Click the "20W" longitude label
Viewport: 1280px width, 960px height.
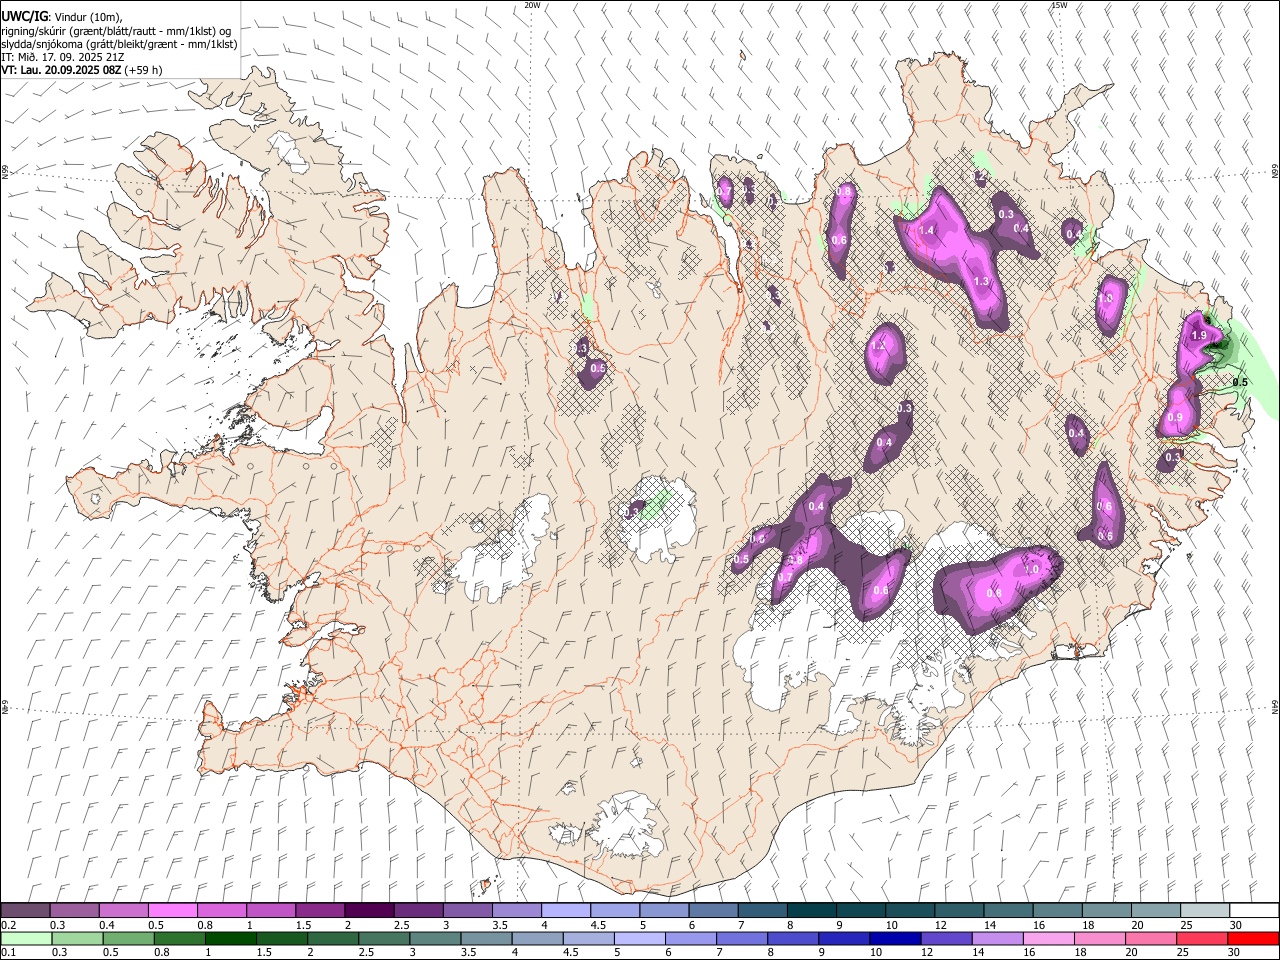pos(532,5)
